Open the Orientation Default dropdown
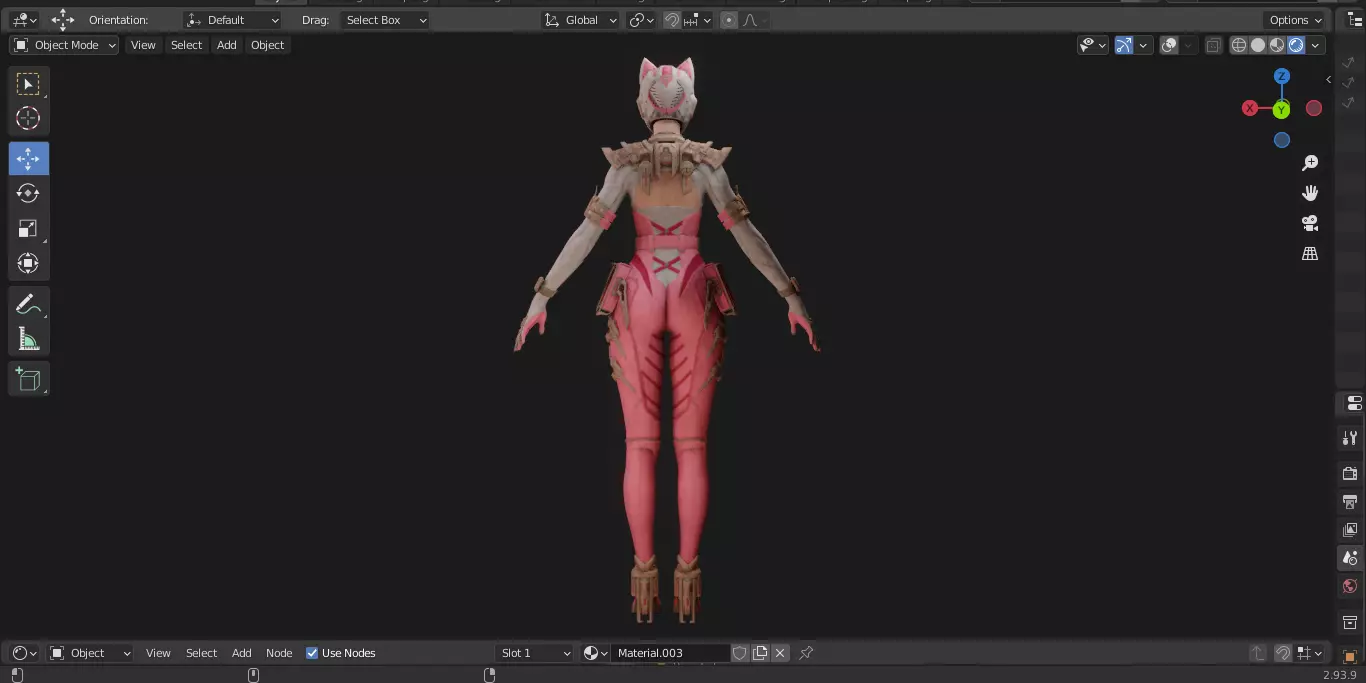 (233, 20)
